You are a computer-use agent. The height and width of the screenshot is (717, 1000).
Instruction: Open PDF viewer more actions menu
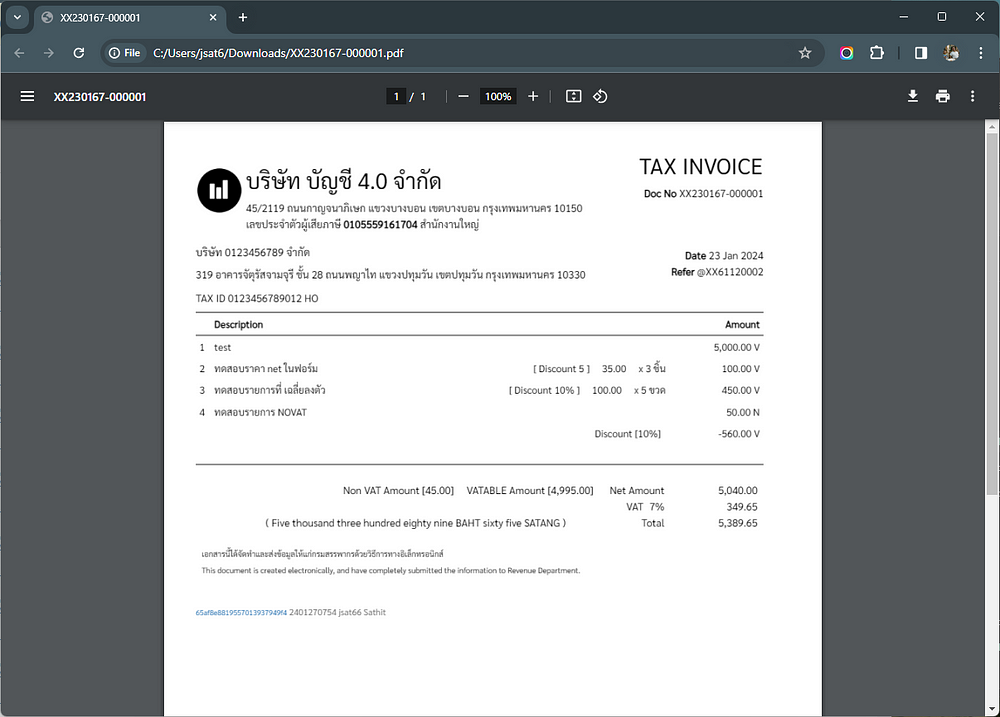pos(972,96)
